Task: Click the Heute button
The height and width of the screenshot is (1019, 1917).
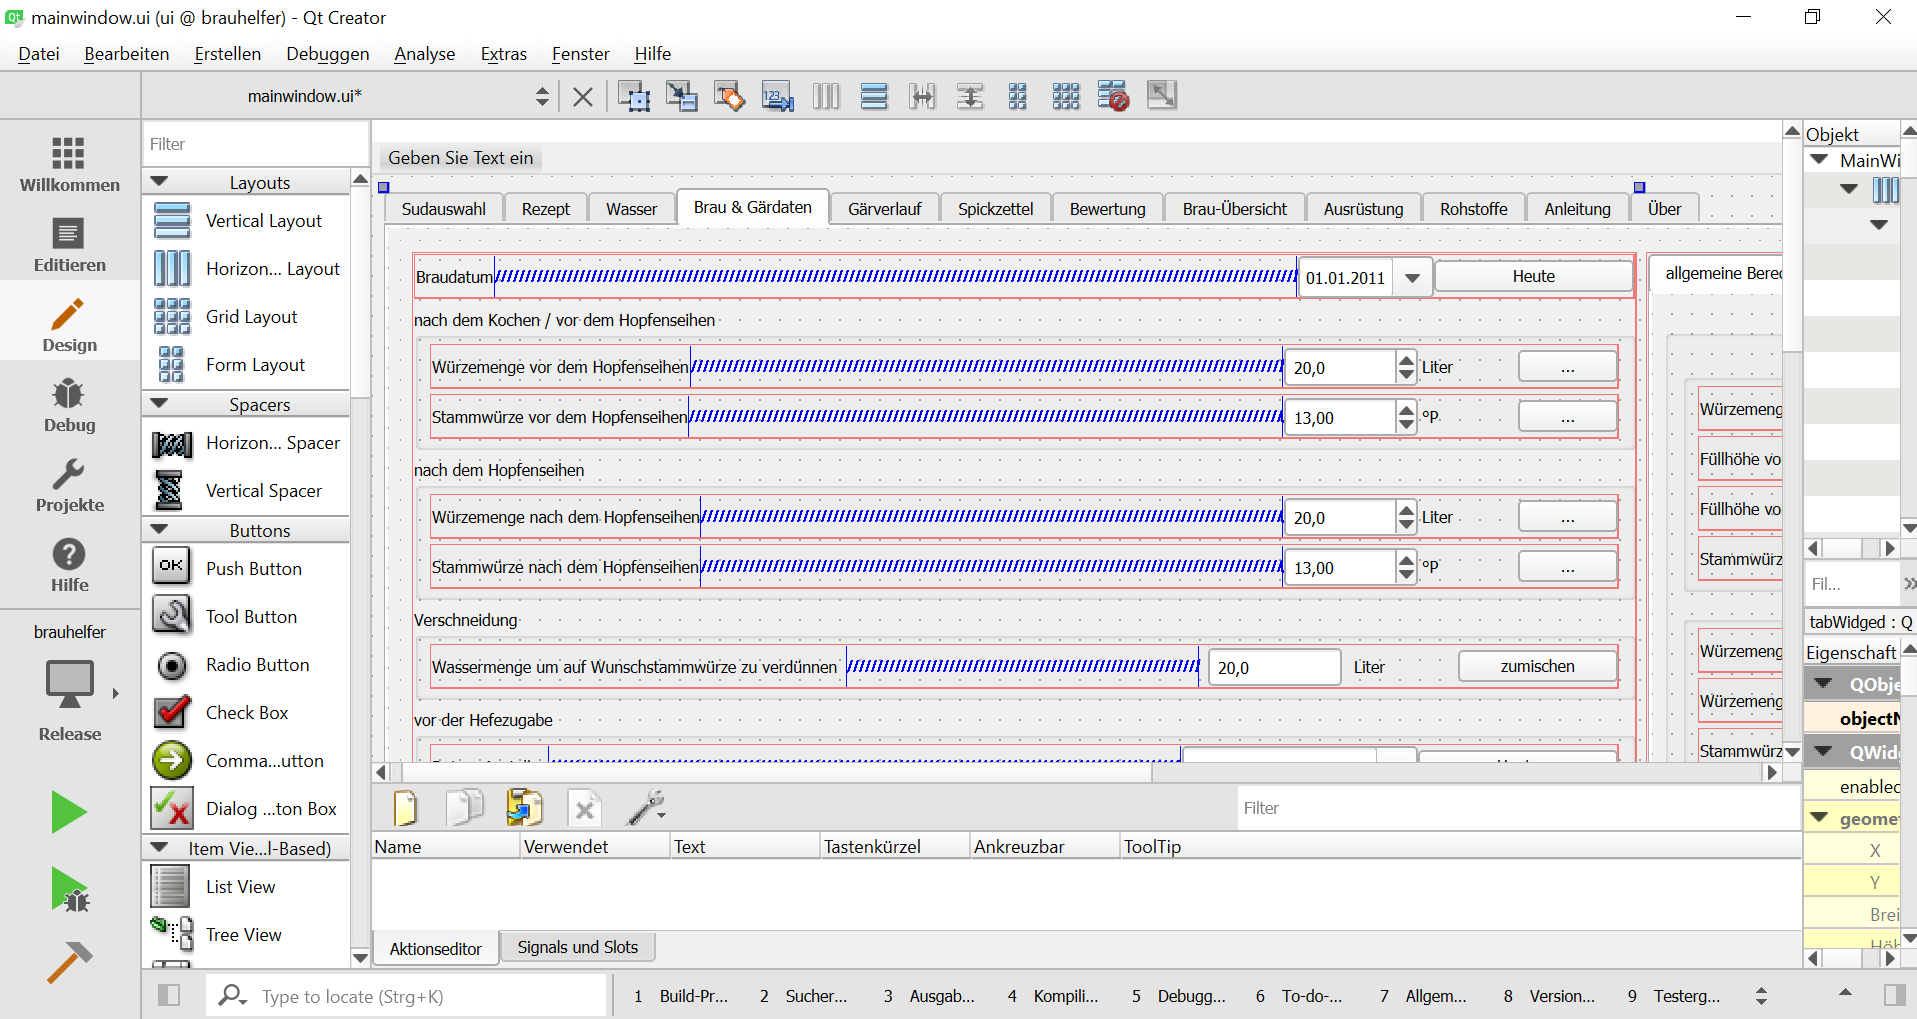Action: pos(1533,277)
